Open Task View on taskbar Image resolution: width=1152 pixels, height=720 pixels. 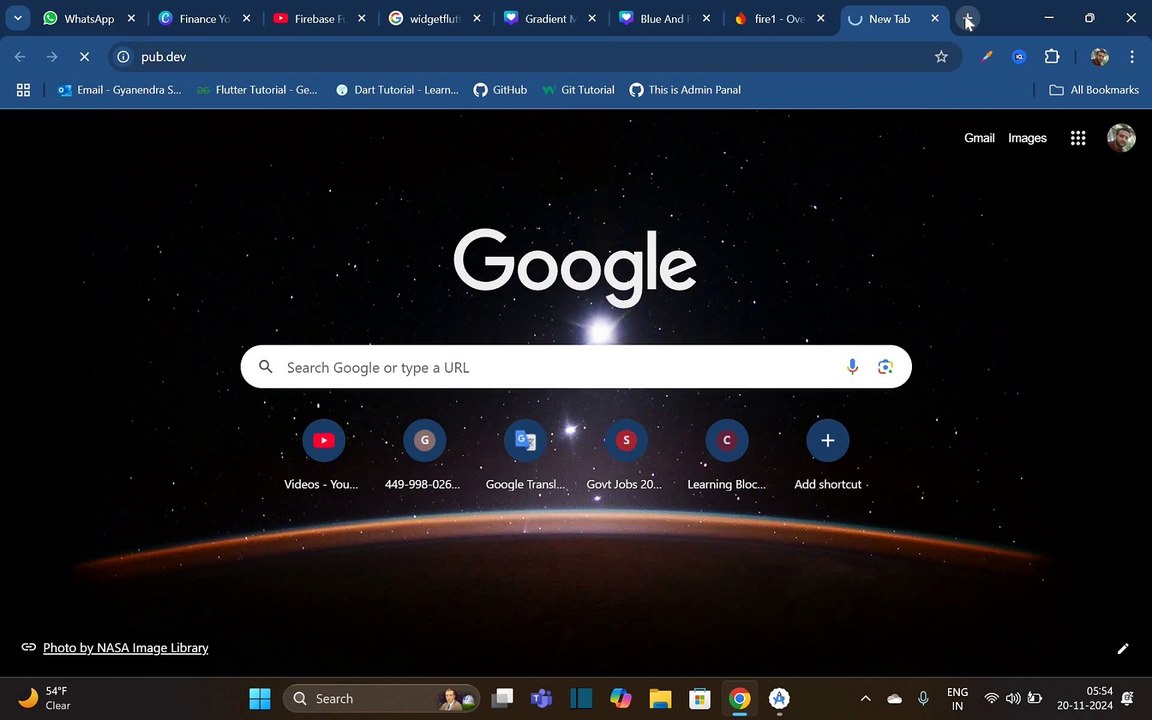point(502,698)
